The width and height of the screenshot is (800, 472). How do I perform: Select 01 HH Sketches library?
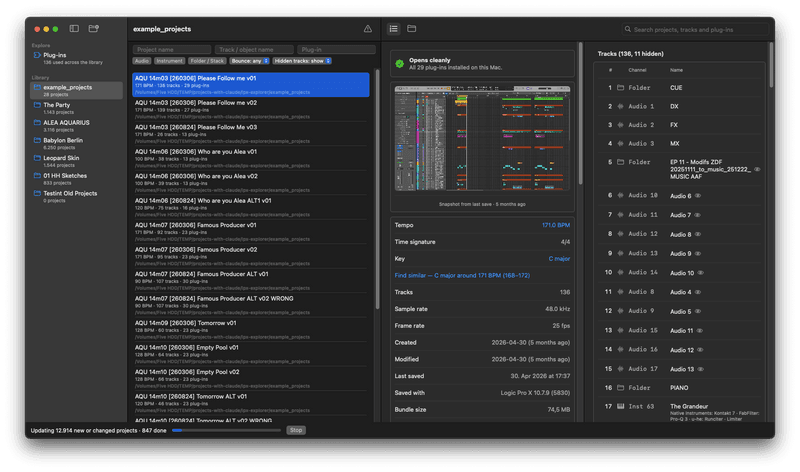(77, 179)
